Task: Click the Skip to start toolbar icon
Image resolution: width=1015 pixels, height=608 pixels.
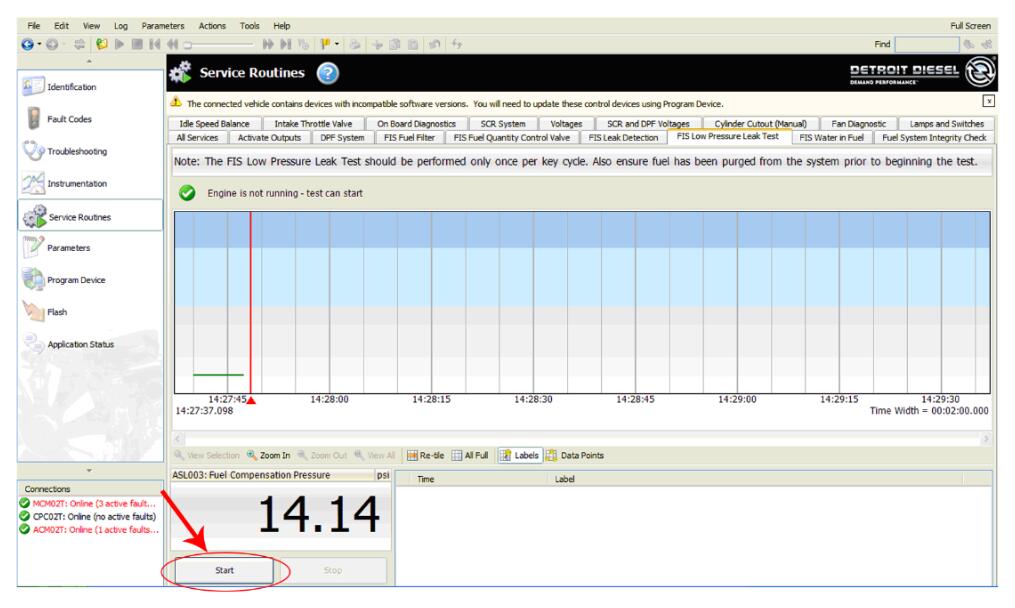Action: click(x=155, y=44)
